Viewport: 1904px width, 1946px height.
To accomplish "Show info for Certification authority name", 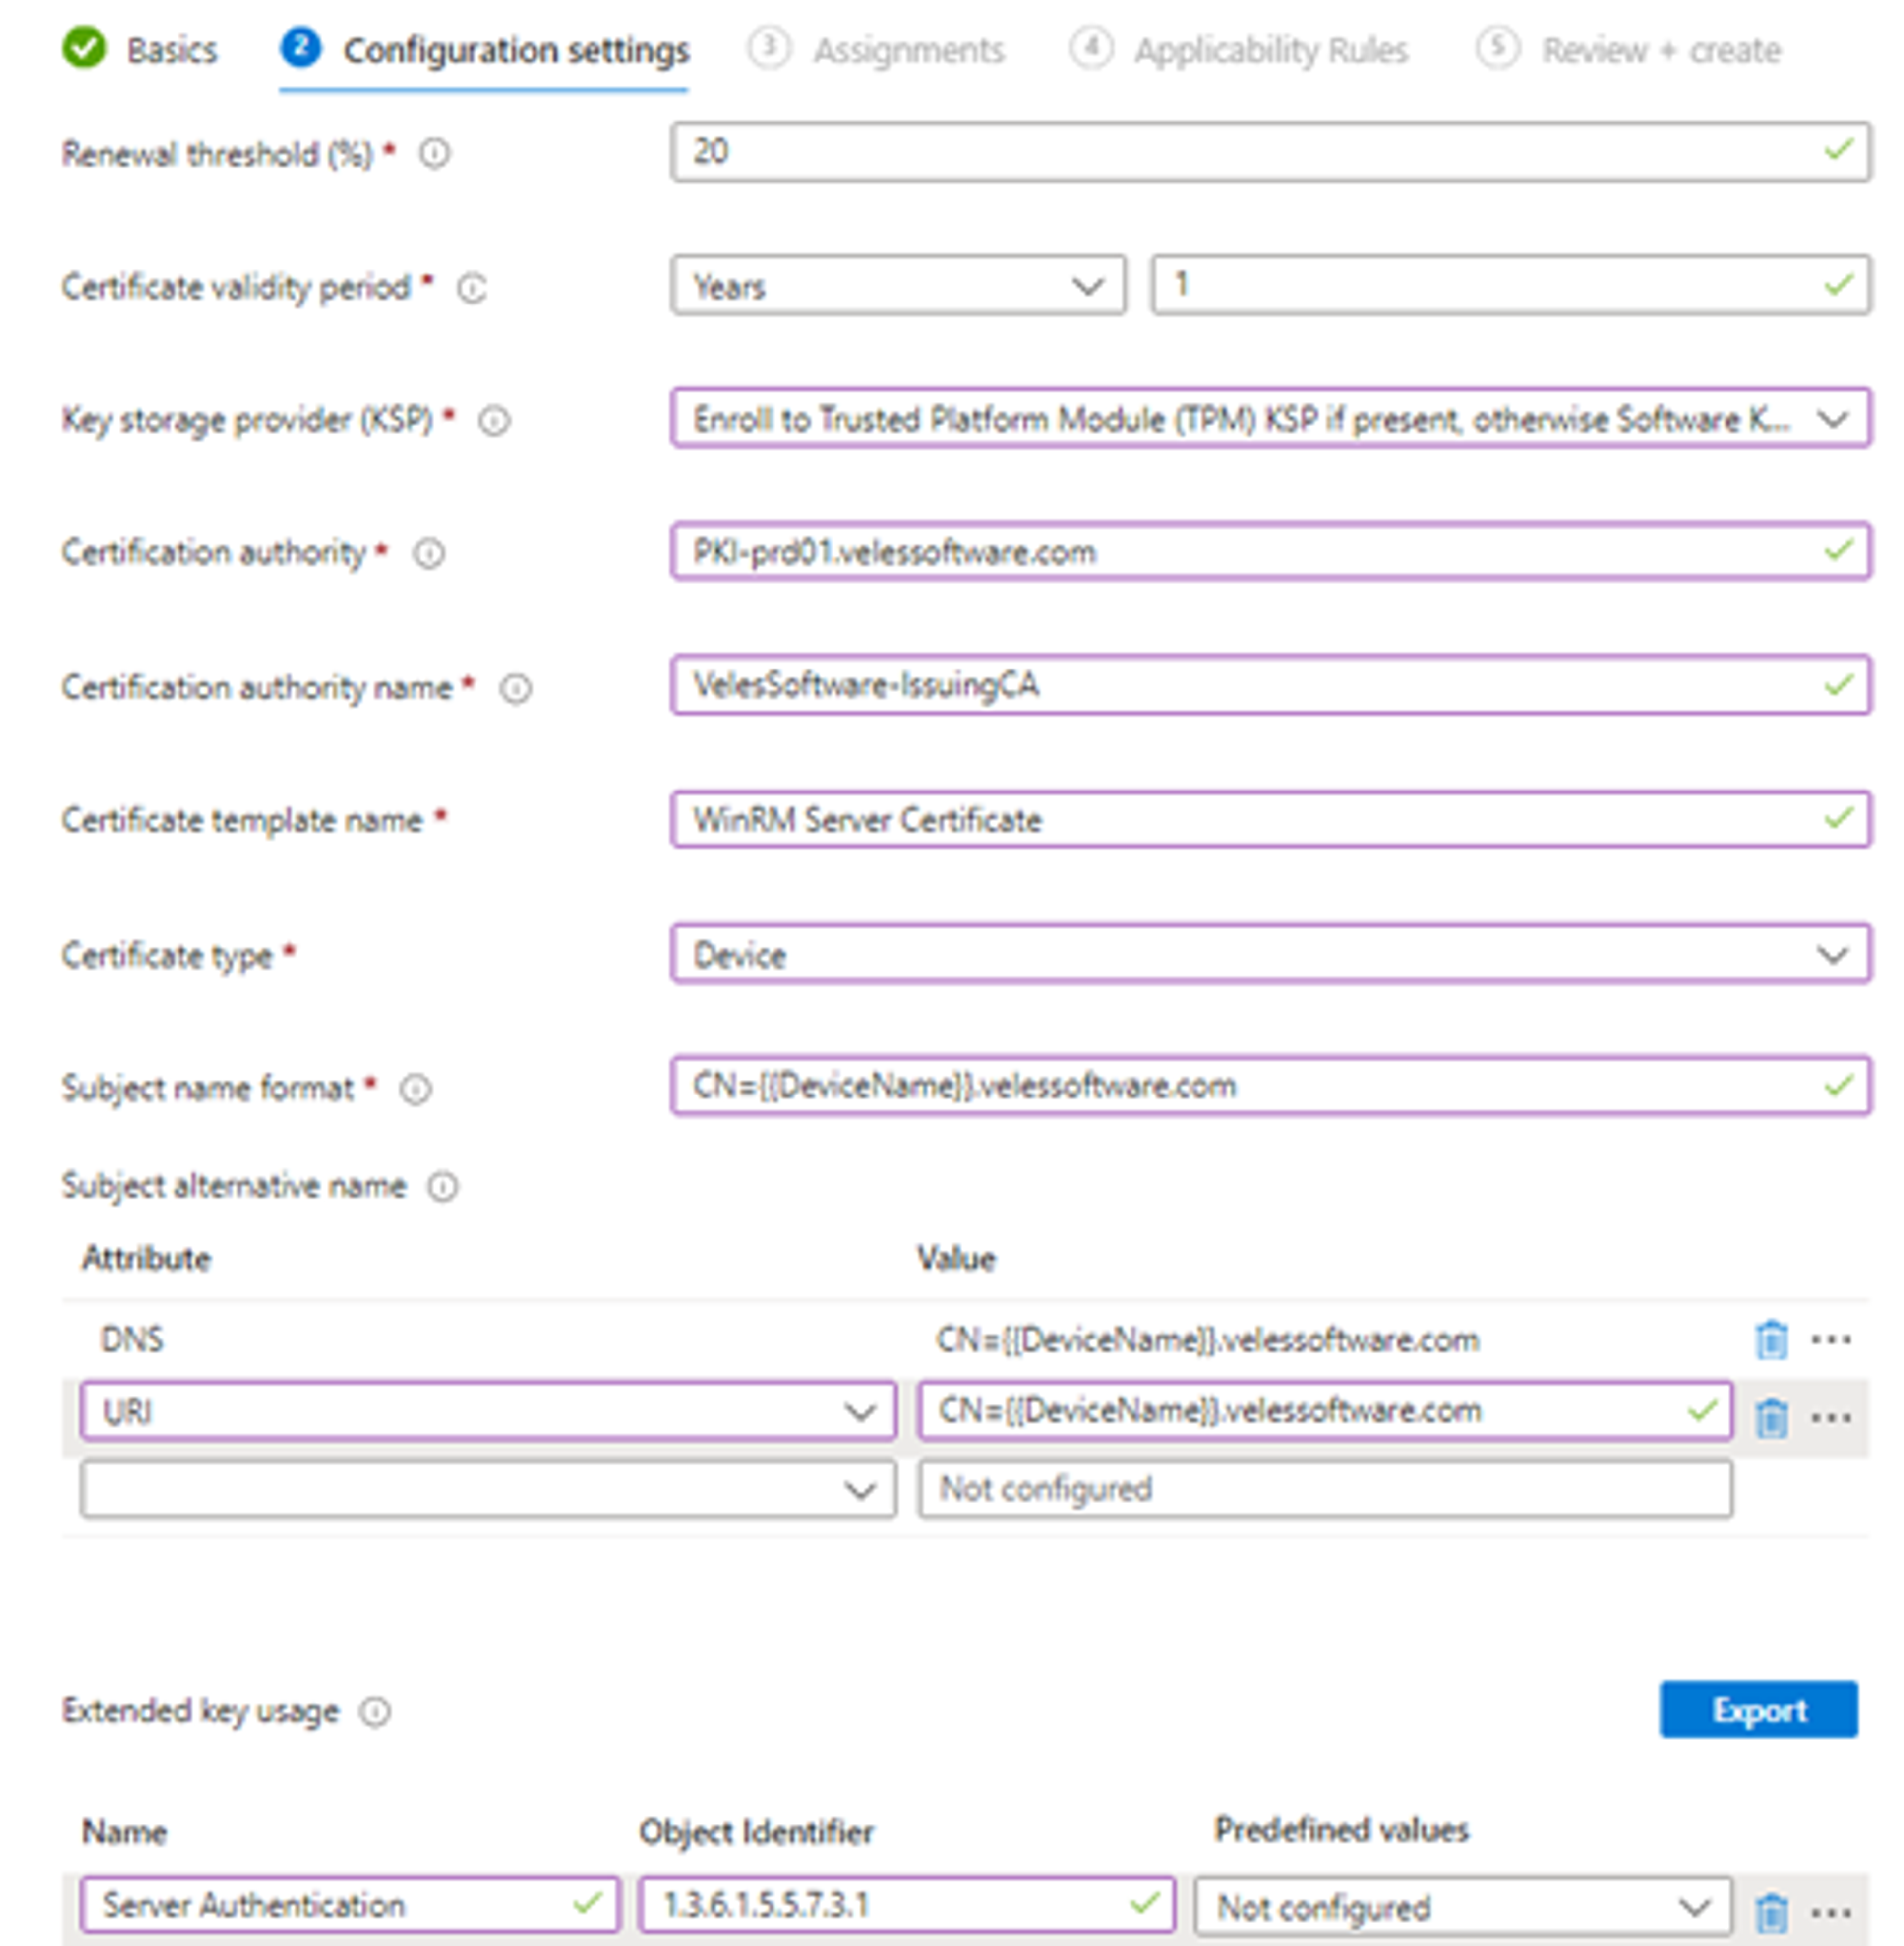I will [516, 688].
